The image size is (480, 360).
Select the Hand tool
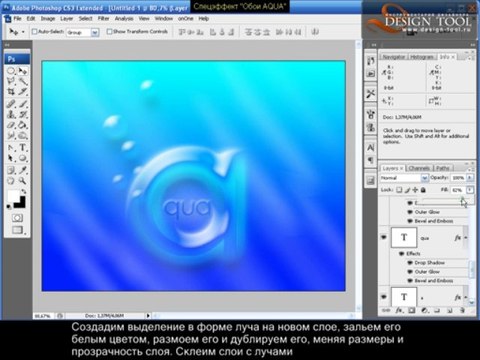coord(11,181)
